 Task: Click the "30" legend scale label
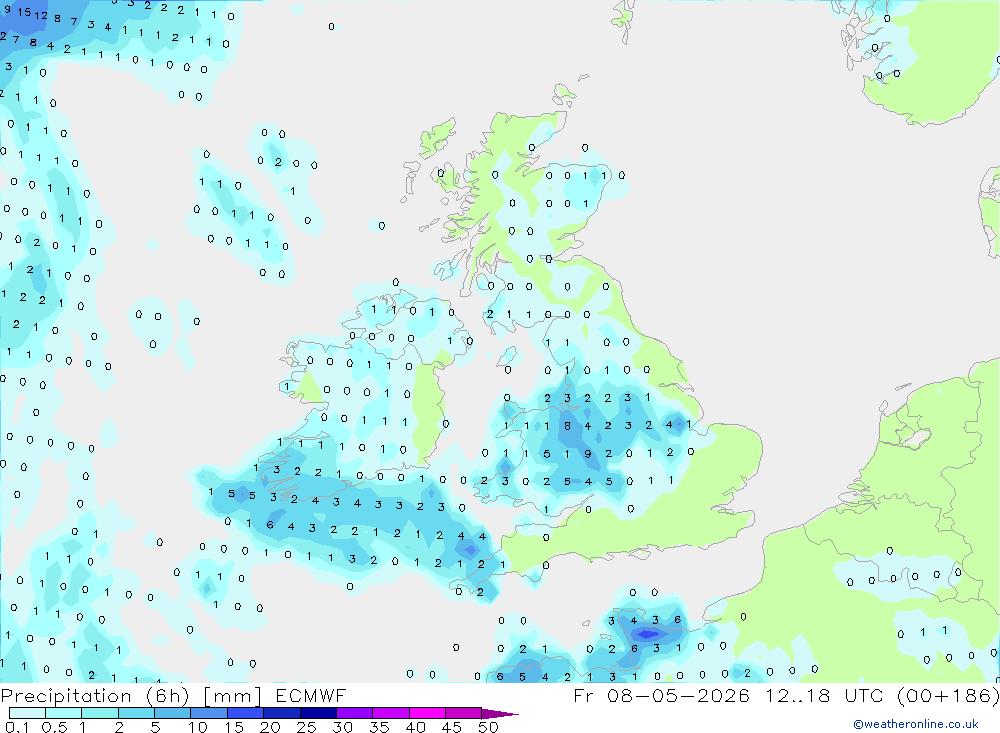[x=342, y=727]
